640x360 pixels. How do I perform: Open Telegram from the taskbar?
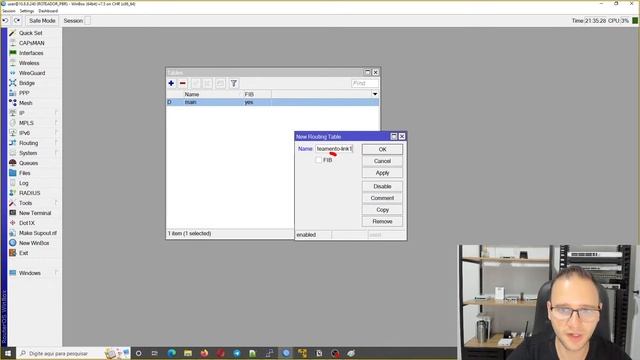(237, 353)
